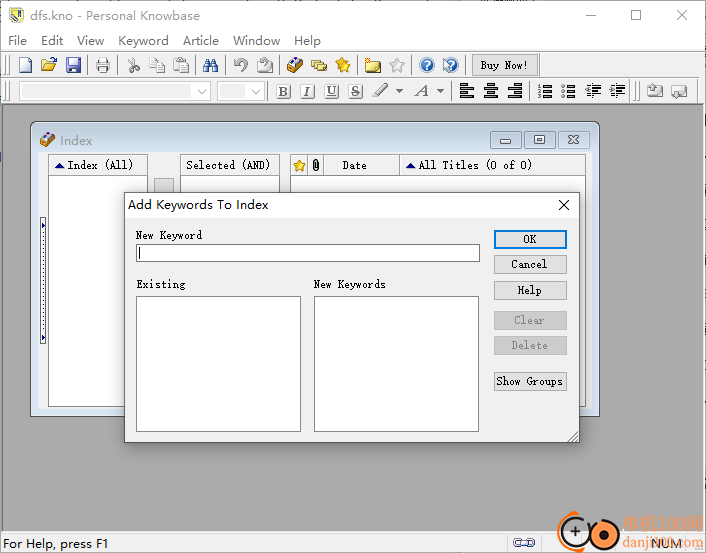The image size is (706, 553).
Task: Click the Redo icon in toolbar
Action: click(265, 65)
